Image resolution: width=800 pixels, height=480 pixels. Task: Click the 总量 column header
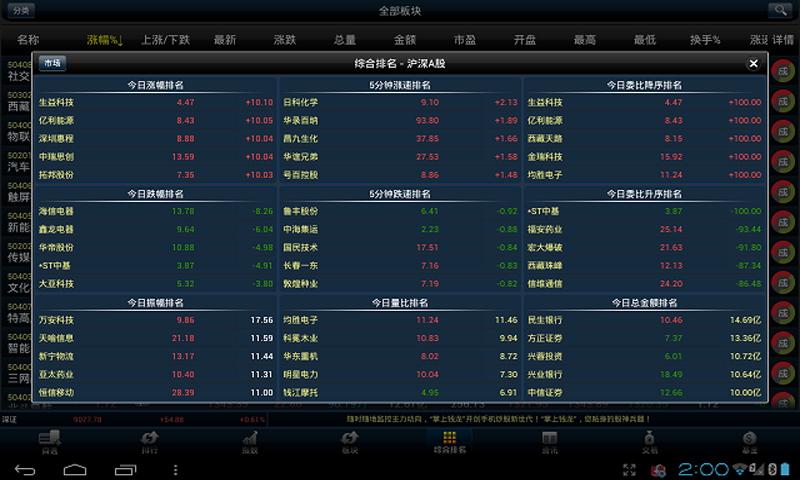point(345,40)
